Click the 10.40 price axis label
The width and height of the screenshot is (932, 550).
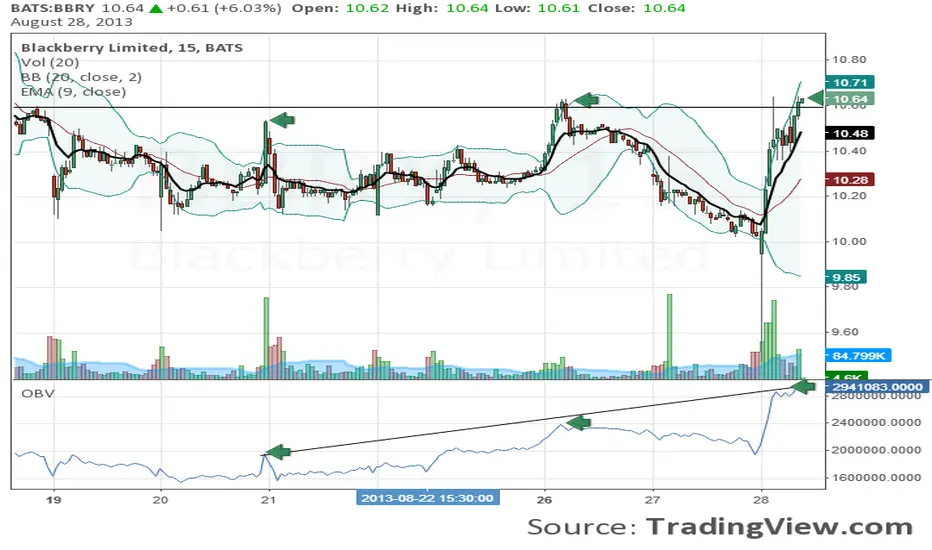pyautogui.click(x=849, y=150)
